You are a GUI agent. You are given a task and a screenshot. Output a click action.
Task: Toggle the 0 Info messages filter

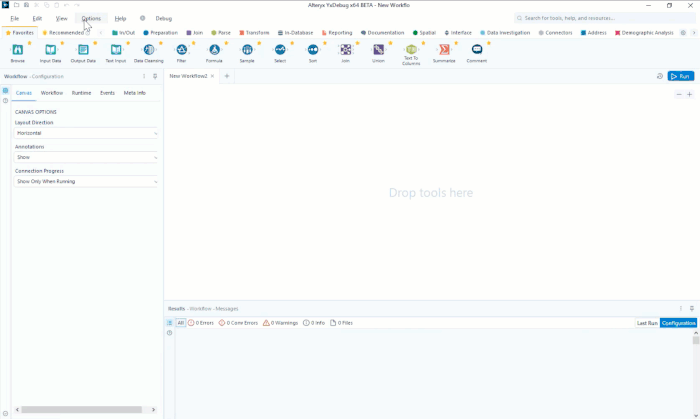coord(314,323)
